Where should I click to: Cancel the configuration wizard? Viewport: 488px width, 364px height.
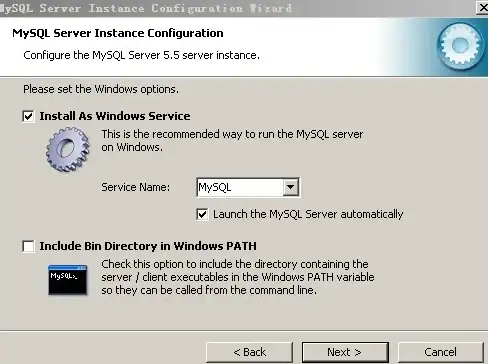(440, 352)
